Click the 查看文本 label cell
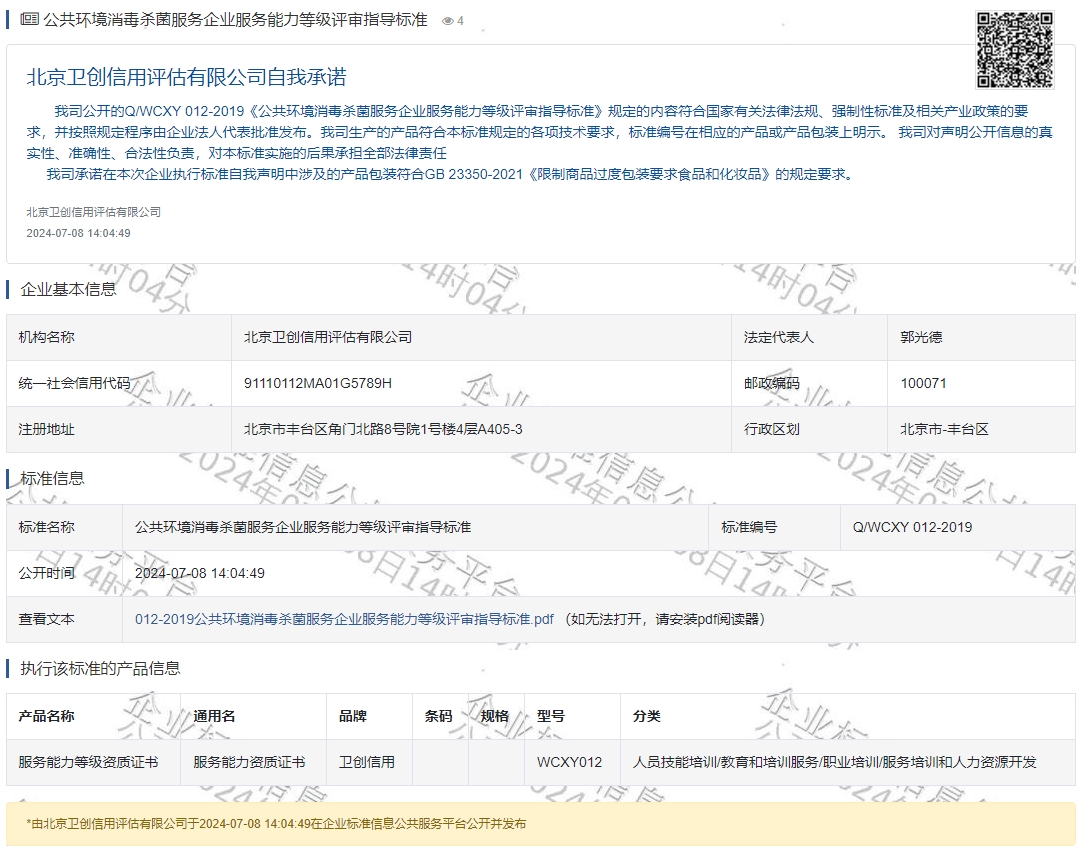Screen dimensions: 1083x854 tap(64, 619)
